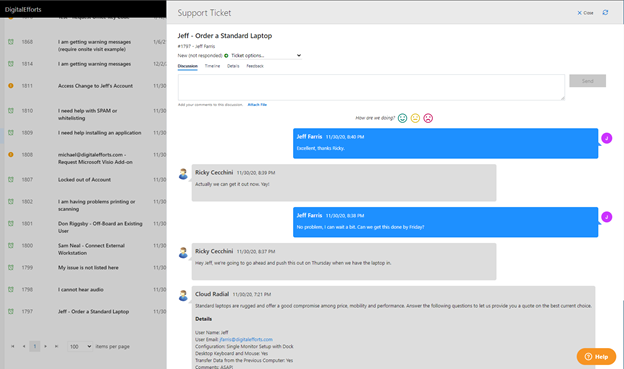Click status icon for ticket 1868
The width and height of the screenshot is (624, 369).
11,42
